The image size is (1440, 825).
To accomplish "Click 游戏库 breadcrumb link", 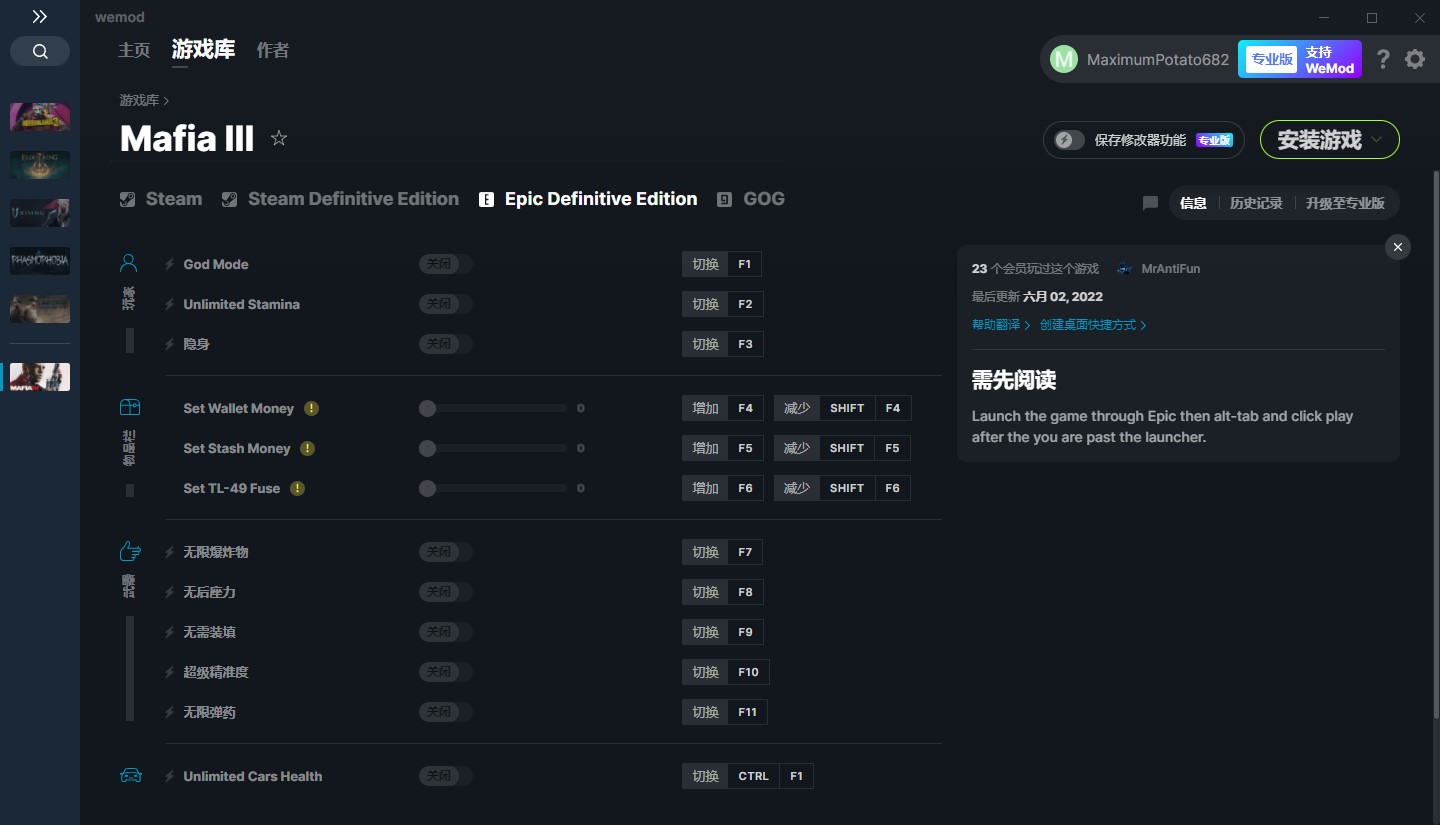I will pos(139,100).
